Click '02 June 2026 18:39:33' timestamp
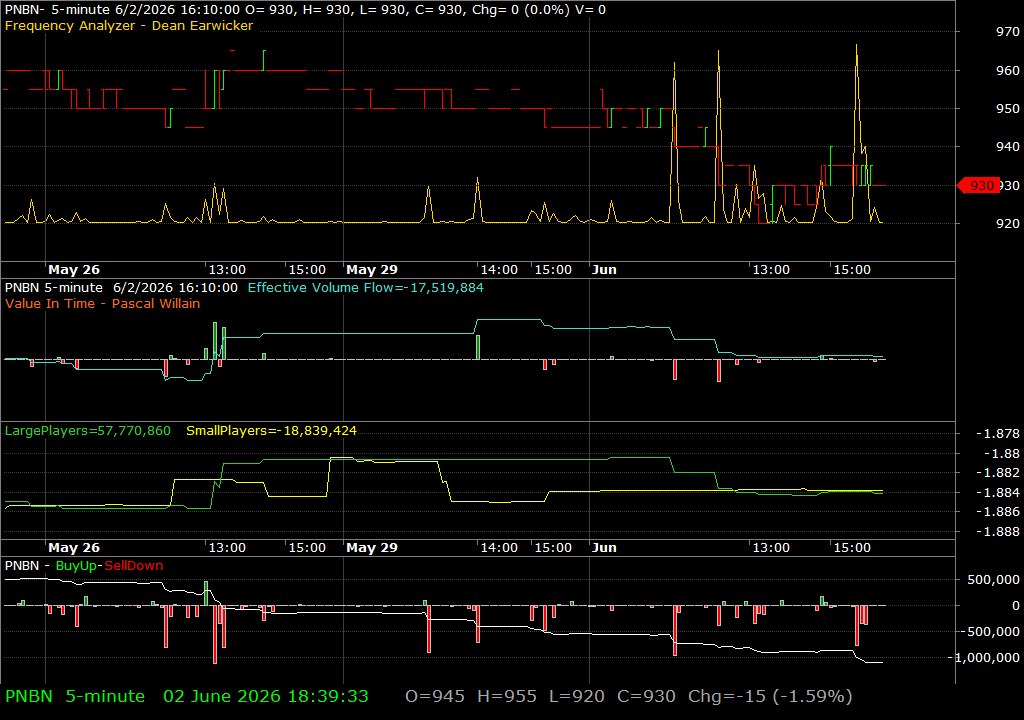This screenshot has width=1024, height=720. pyautogui.click(x=266, y=696)
